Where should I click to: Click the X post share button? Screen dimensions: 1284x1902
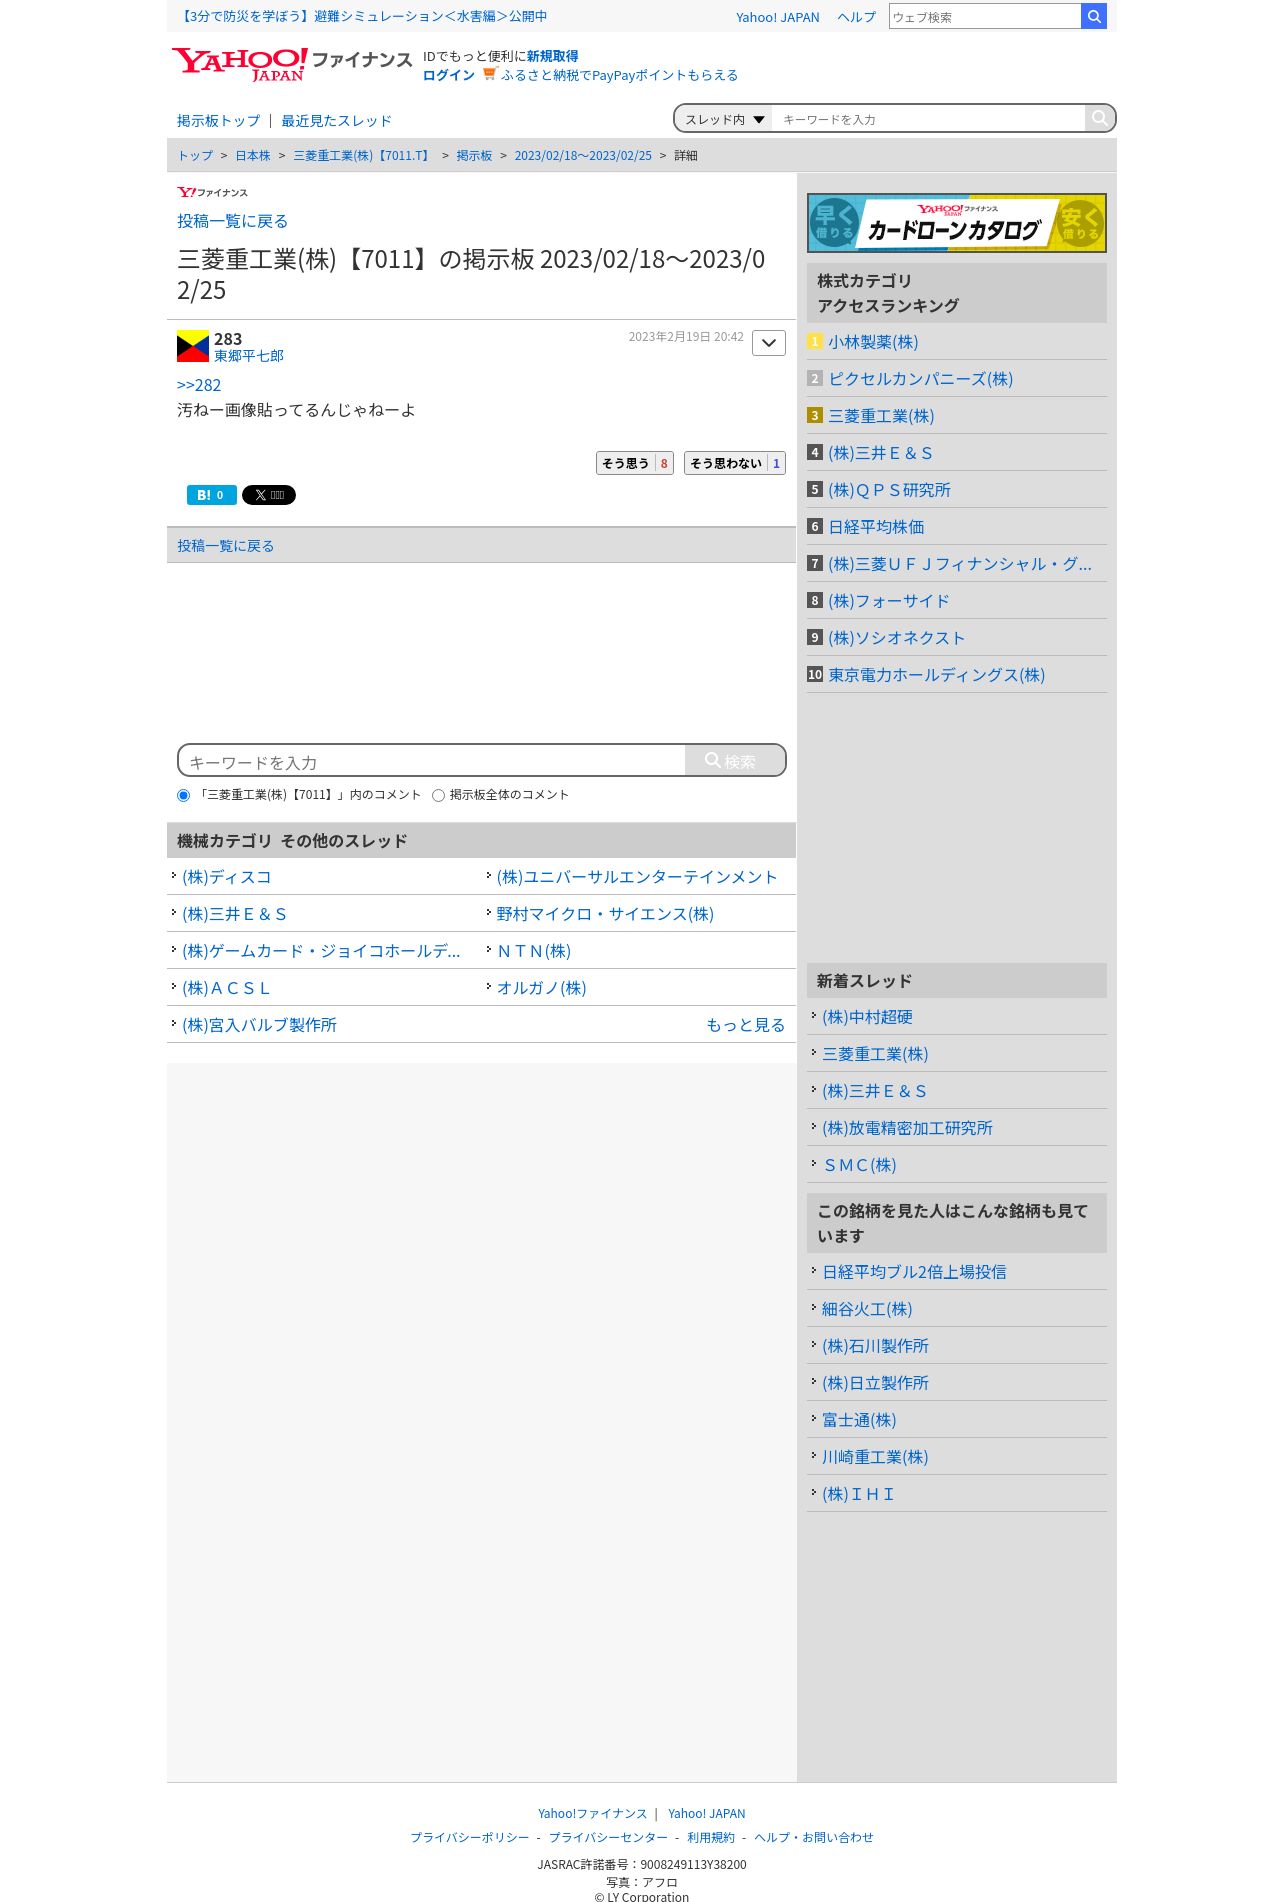269,495
